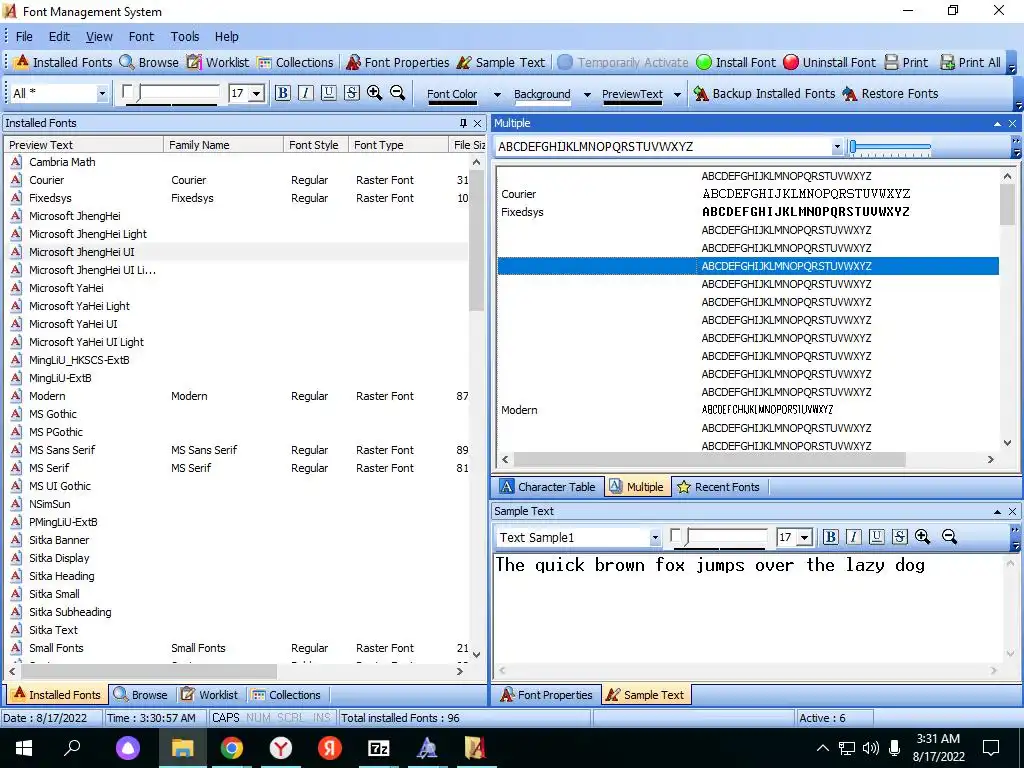
Task: Open the Font menu
Action: point(141,37)
